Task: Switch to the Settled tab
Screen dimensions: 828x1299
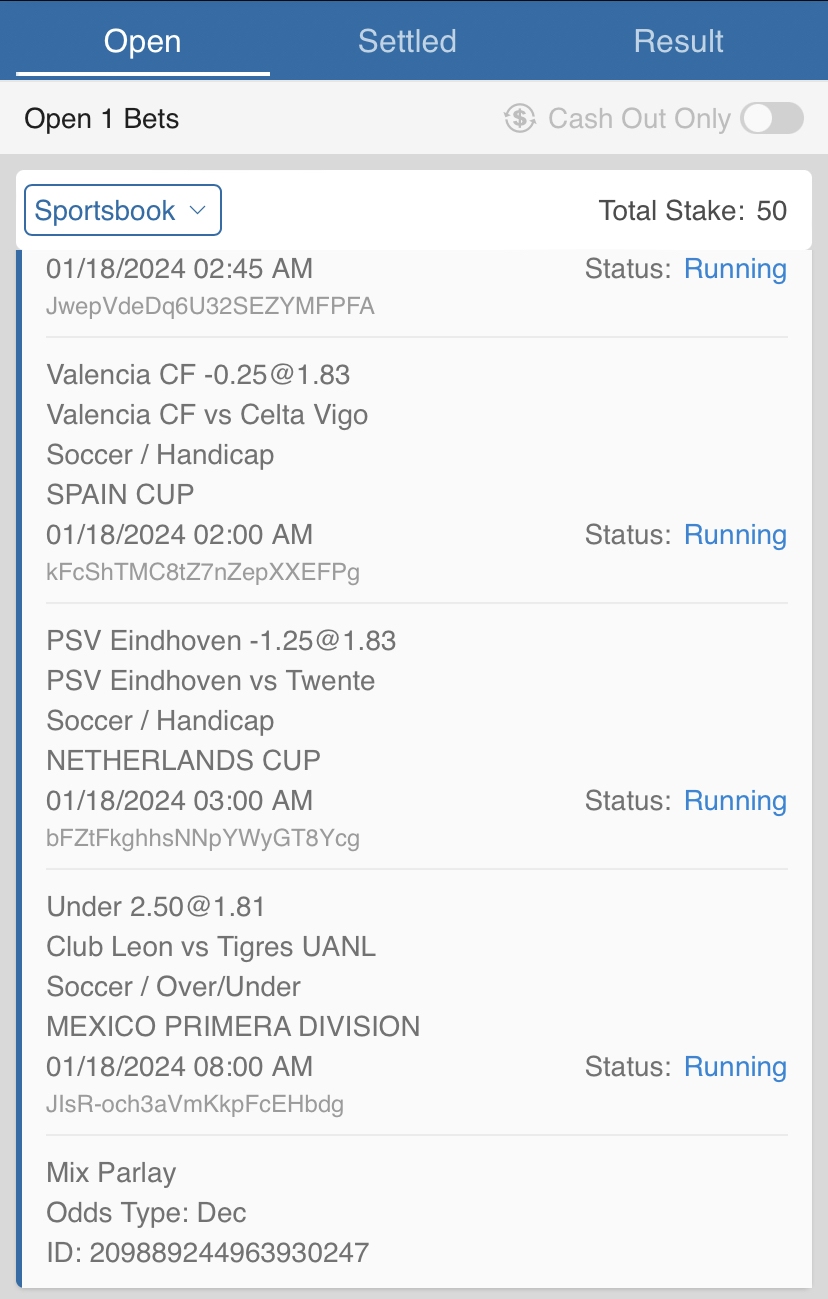Action: click(407, 41)
